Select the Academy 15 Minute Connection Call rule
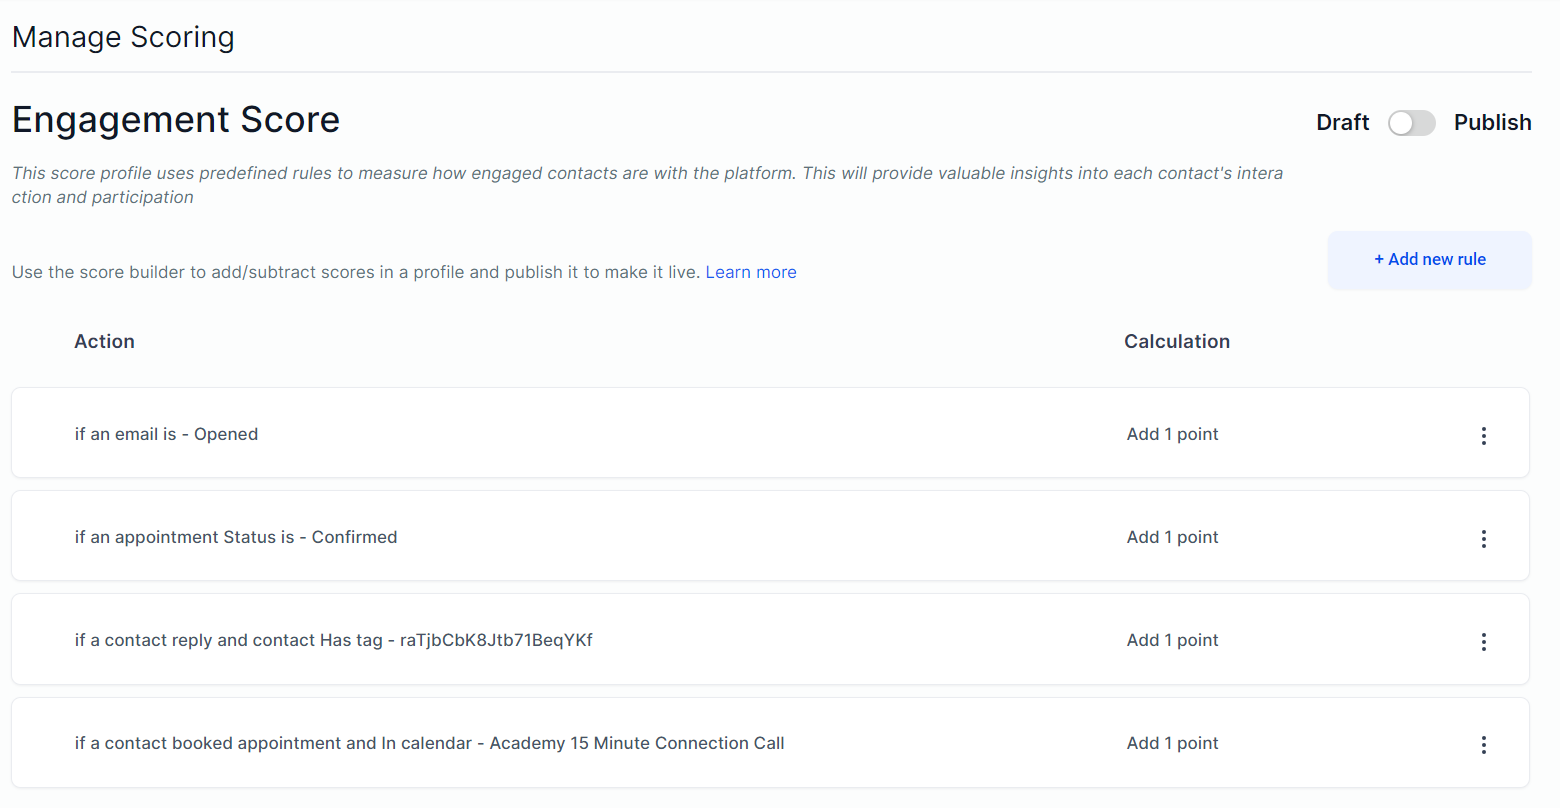Image resolution: width=1560 pixels, height=808 pixels. 429,743
